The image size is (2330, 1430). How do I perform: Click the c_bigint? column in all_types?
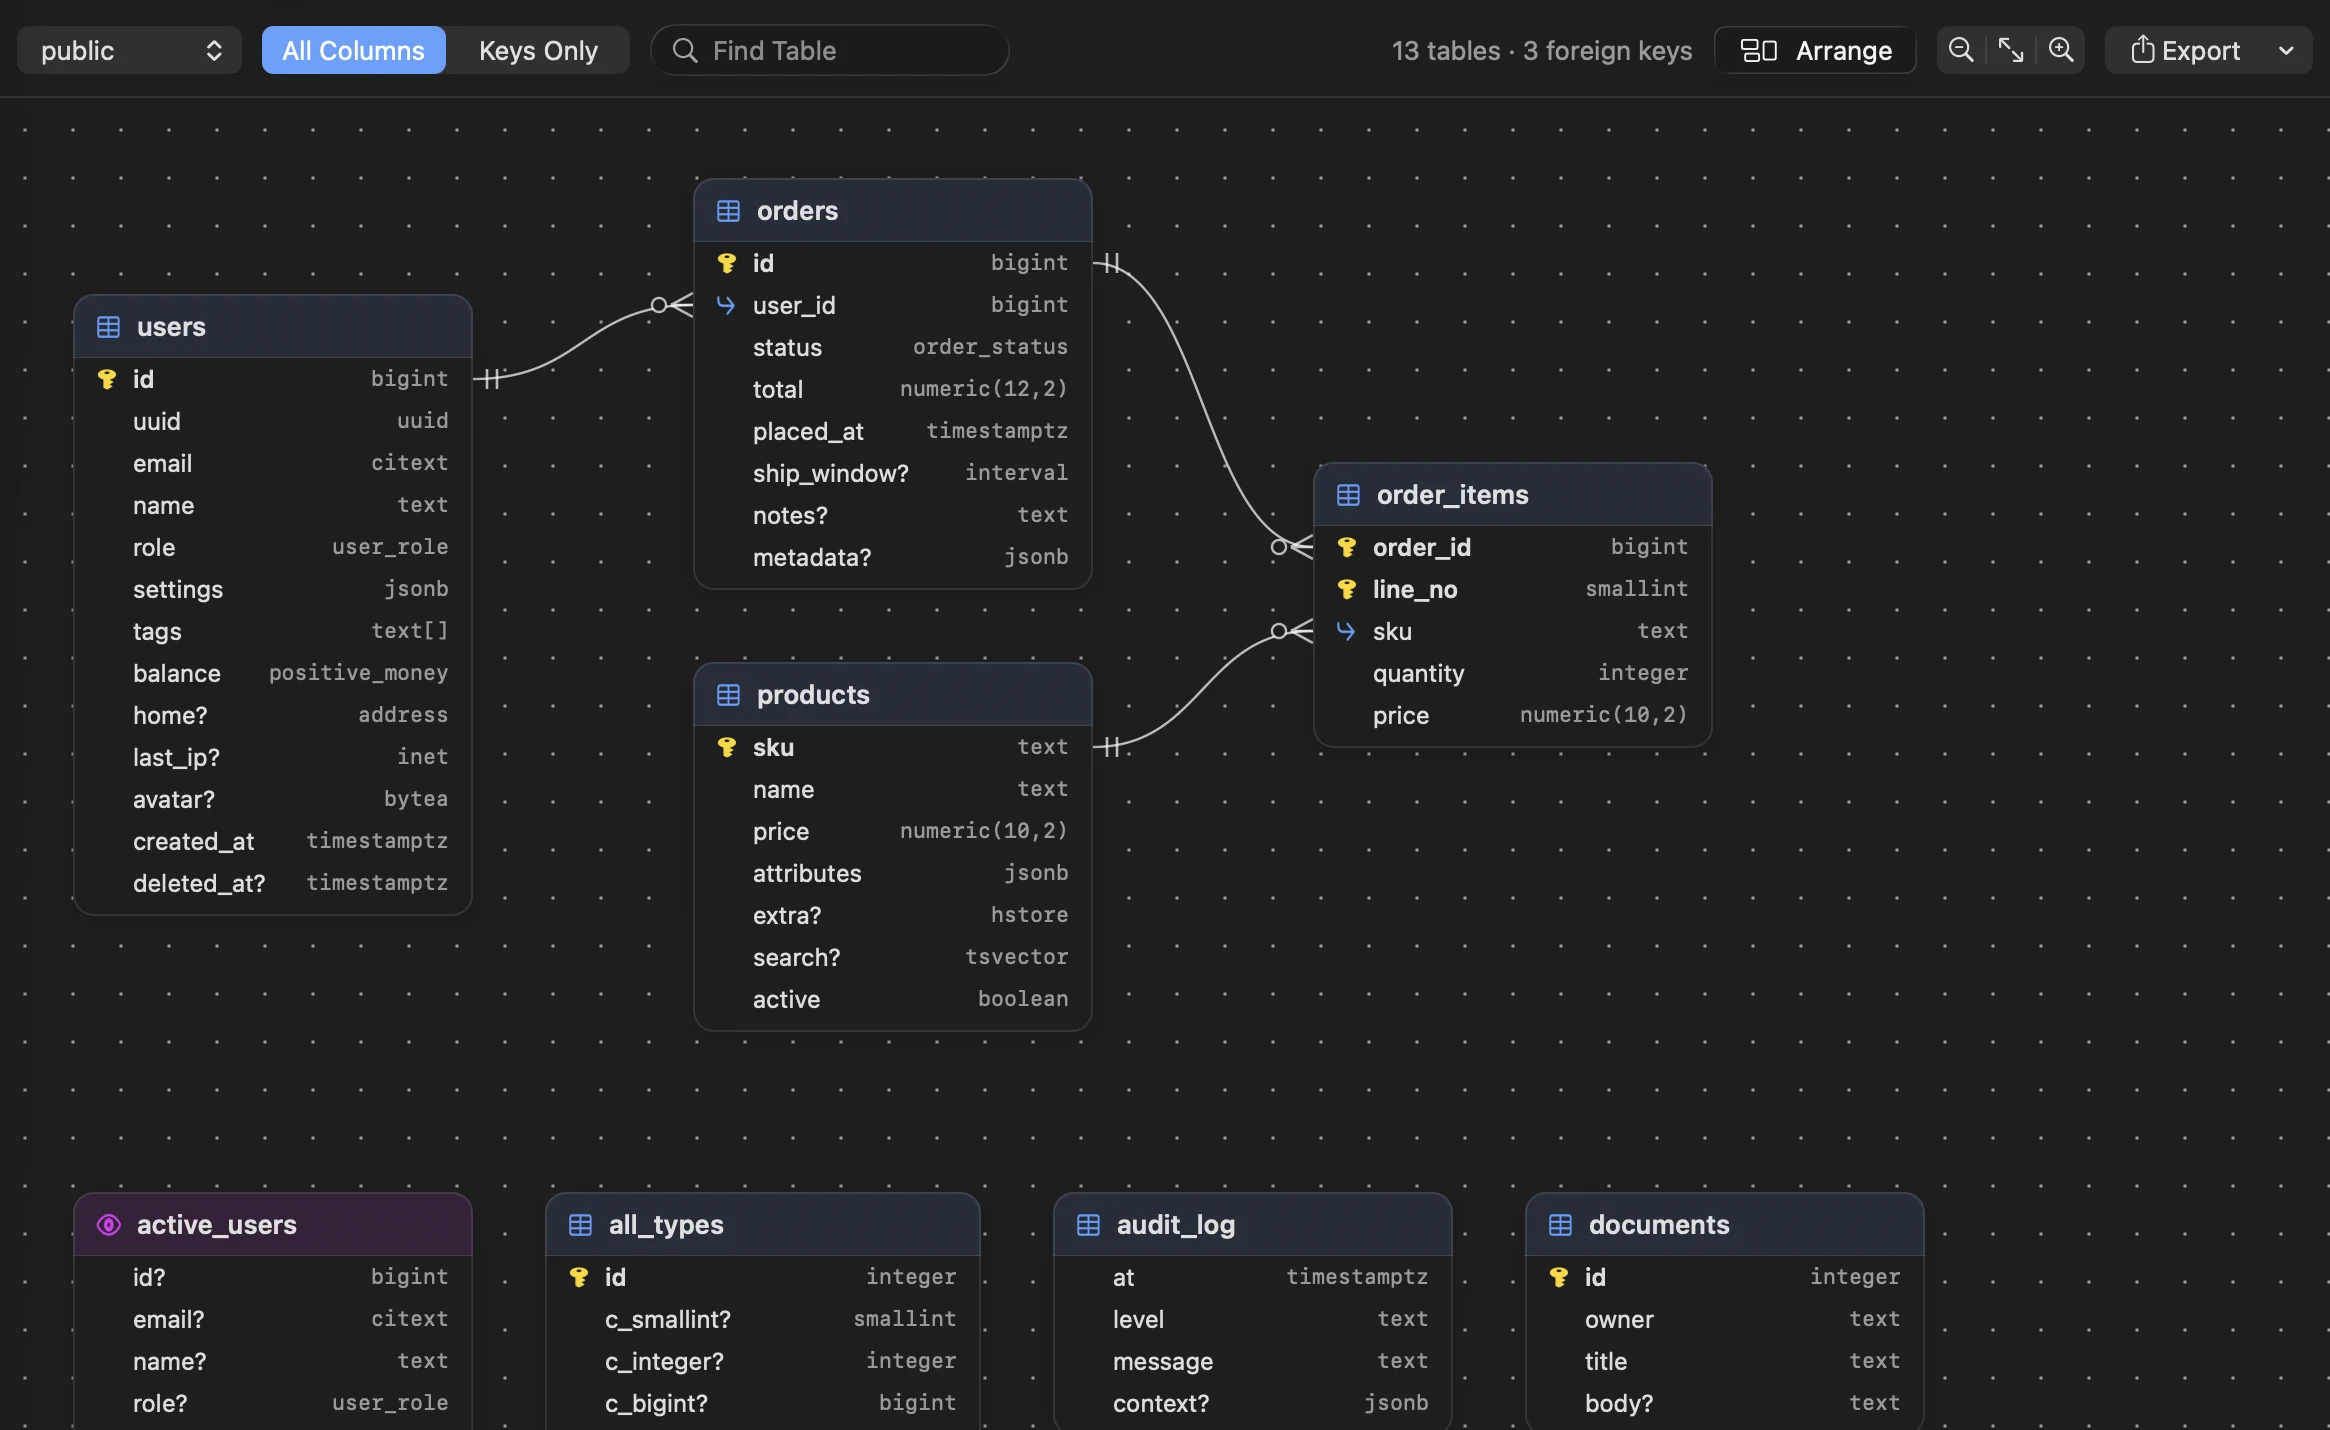[x=763, y=1403]
